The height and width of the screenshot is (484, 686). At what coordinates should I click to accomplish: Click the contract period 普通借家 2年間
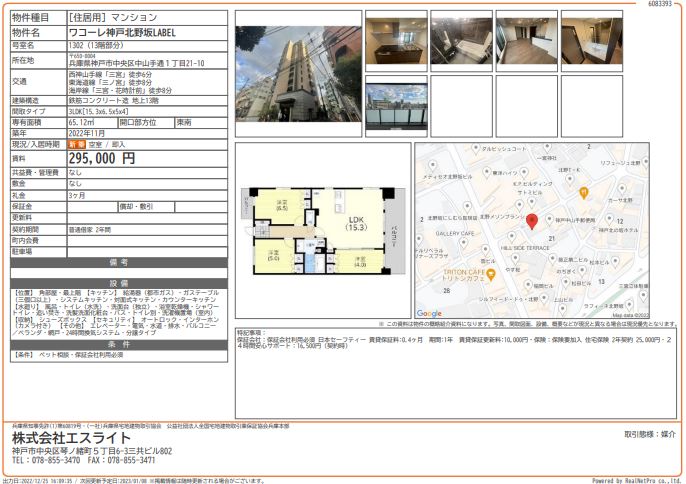tap(90, 229)
